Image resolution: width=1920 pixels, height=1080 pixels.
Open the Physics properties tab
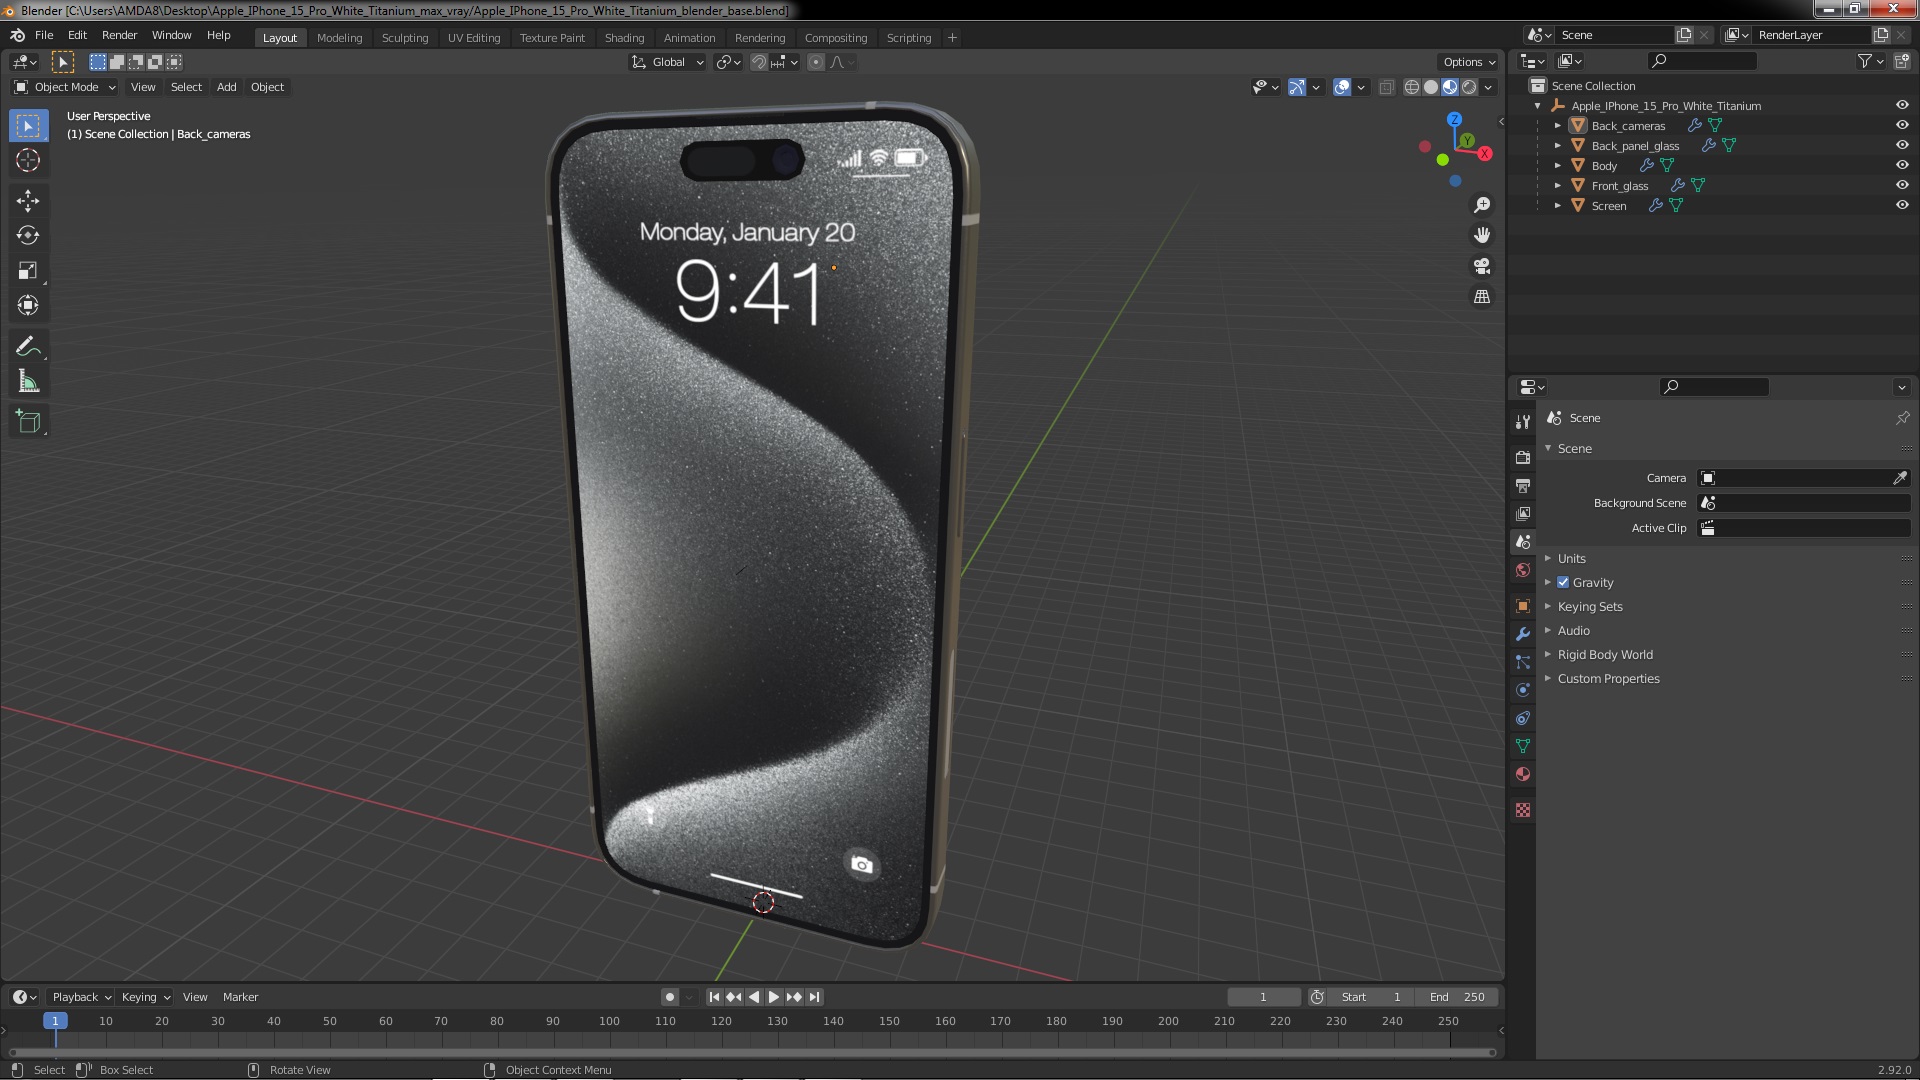1522,690
